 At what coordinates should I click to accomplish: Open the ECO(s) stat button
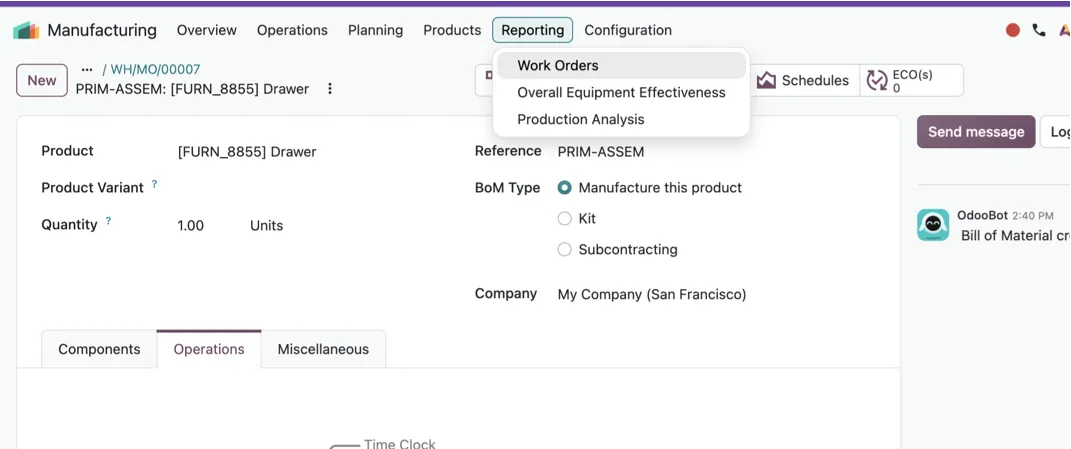click(x=911, y=81)
